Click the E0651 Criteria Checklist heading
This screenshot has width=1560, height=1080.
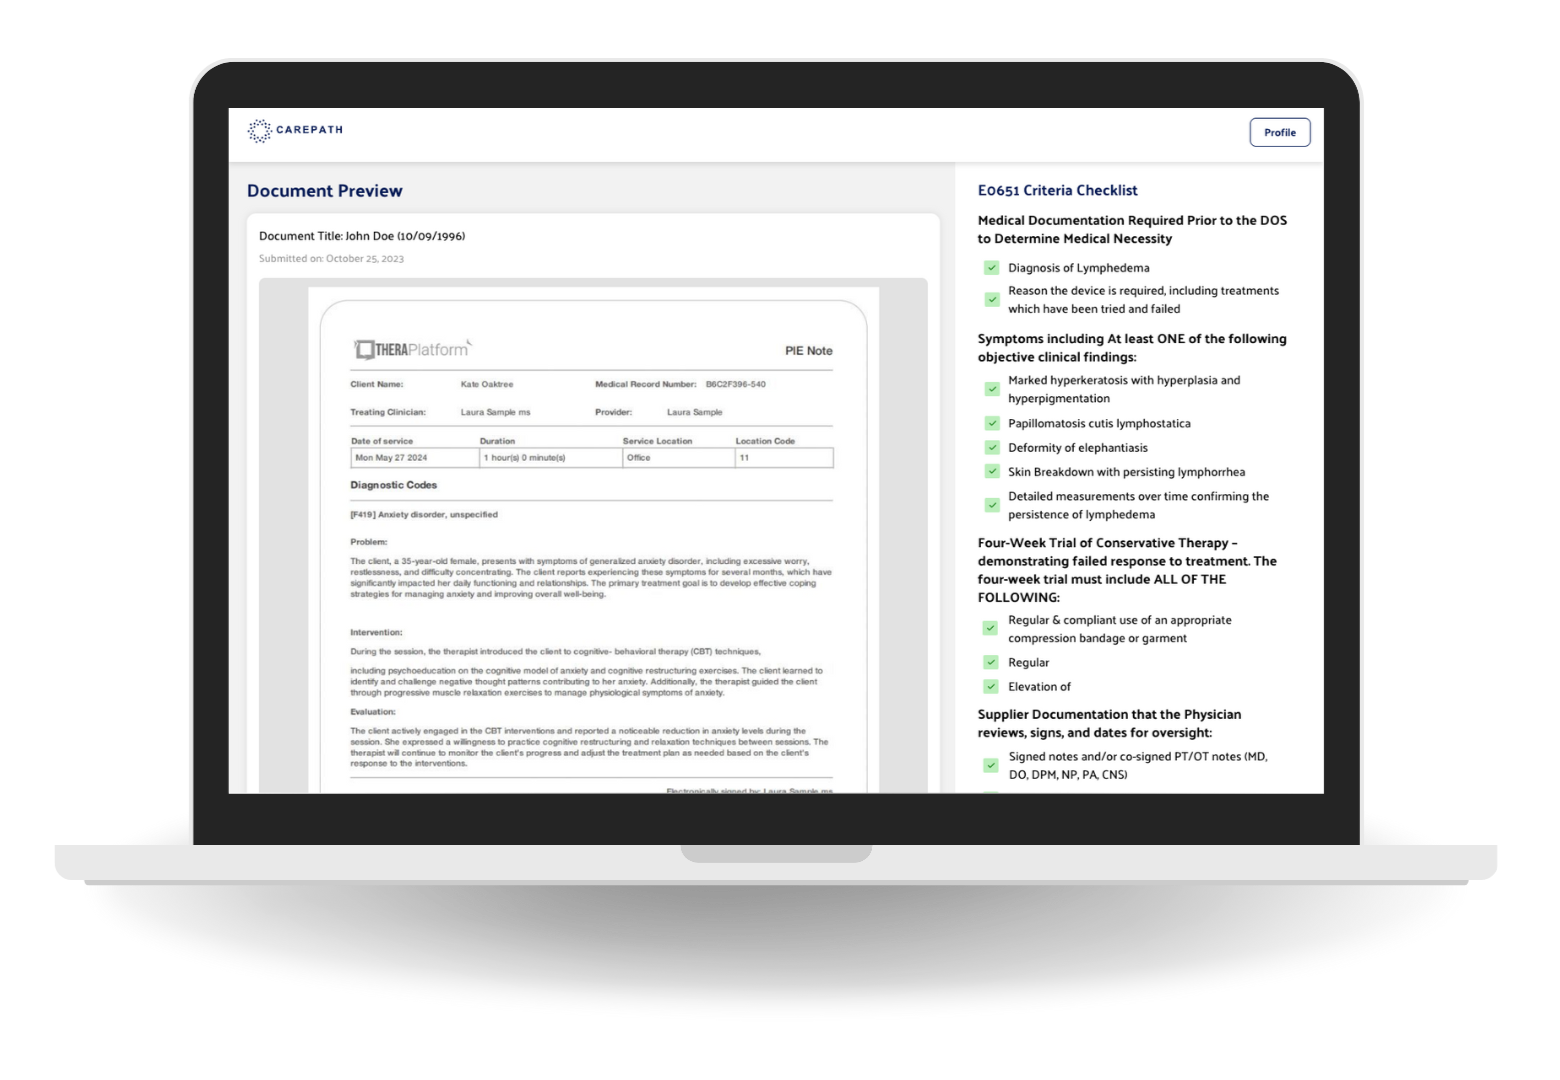[x=1057, y=190]
